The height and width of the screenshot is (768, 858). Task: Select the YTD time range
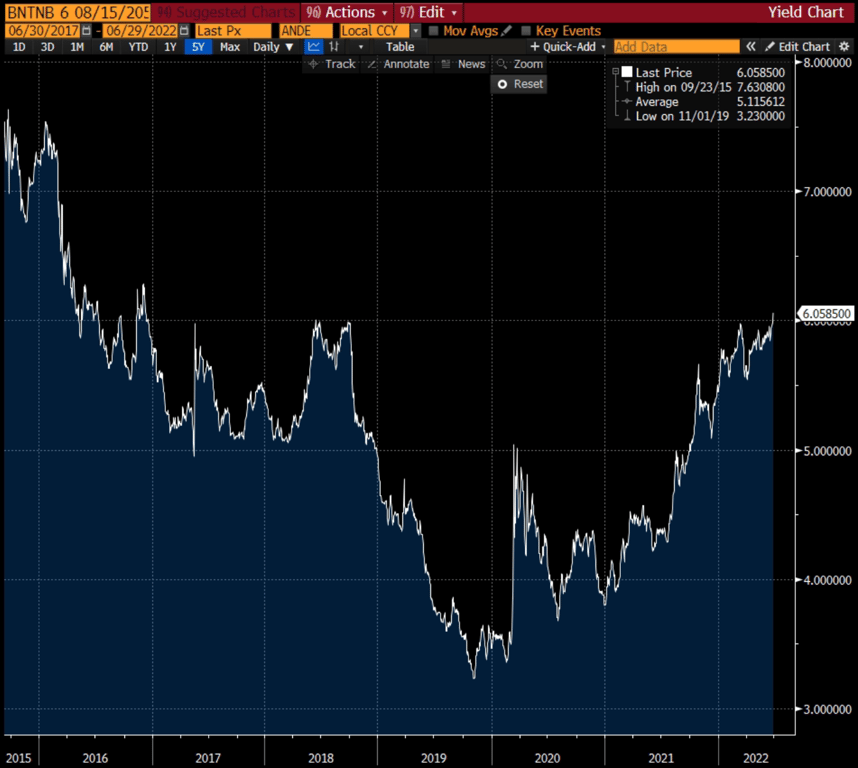click(138, 47)
